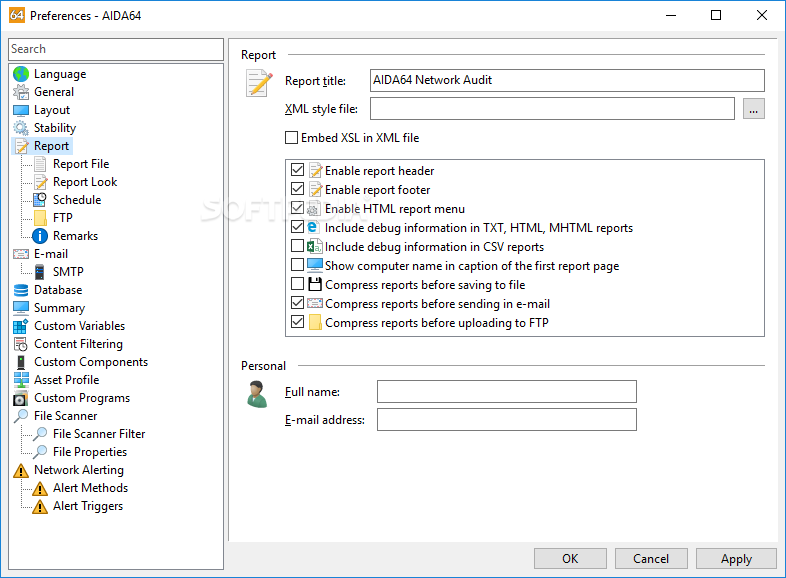Click the Apply button

click(736, 558)
